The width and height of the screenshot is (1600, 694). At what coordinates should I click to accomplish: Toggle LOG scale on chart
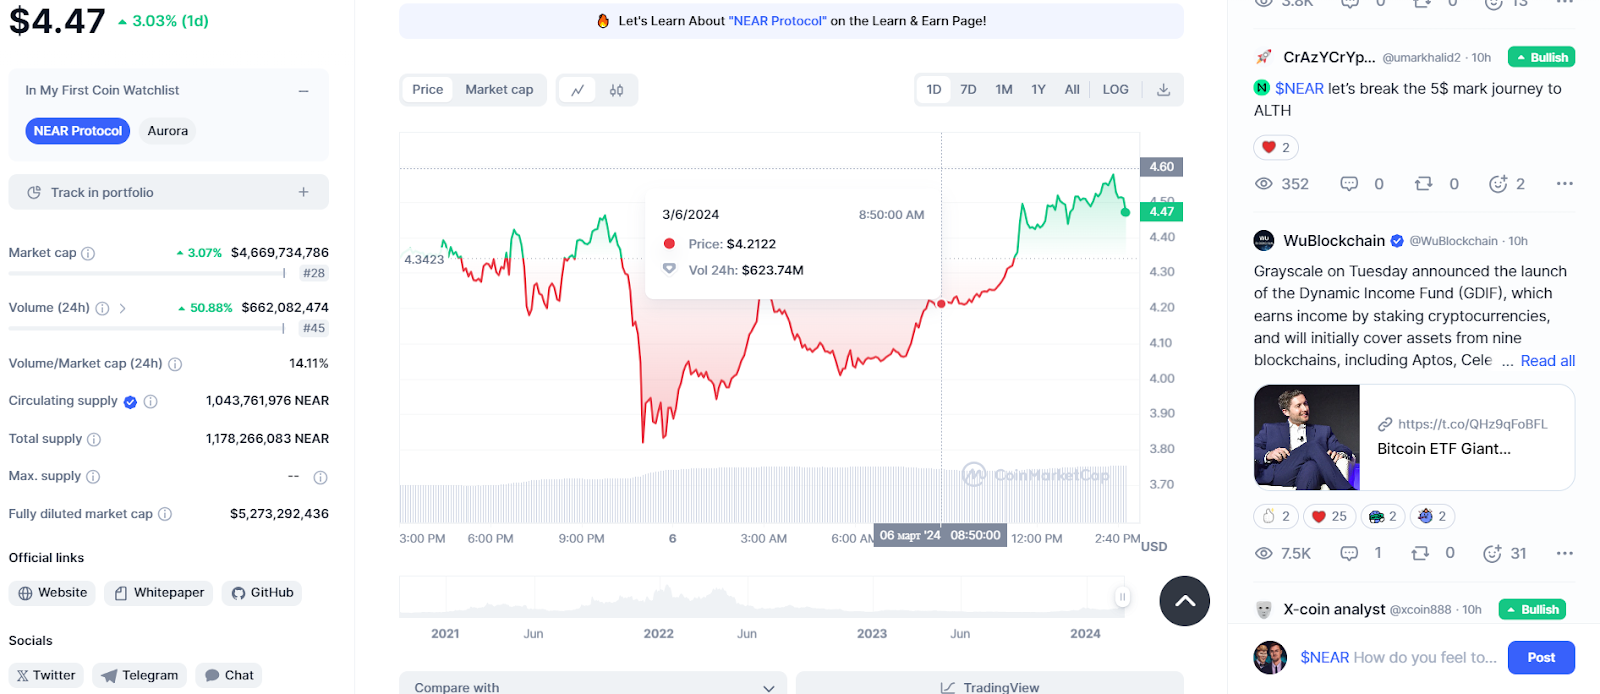pos(1115,90)
